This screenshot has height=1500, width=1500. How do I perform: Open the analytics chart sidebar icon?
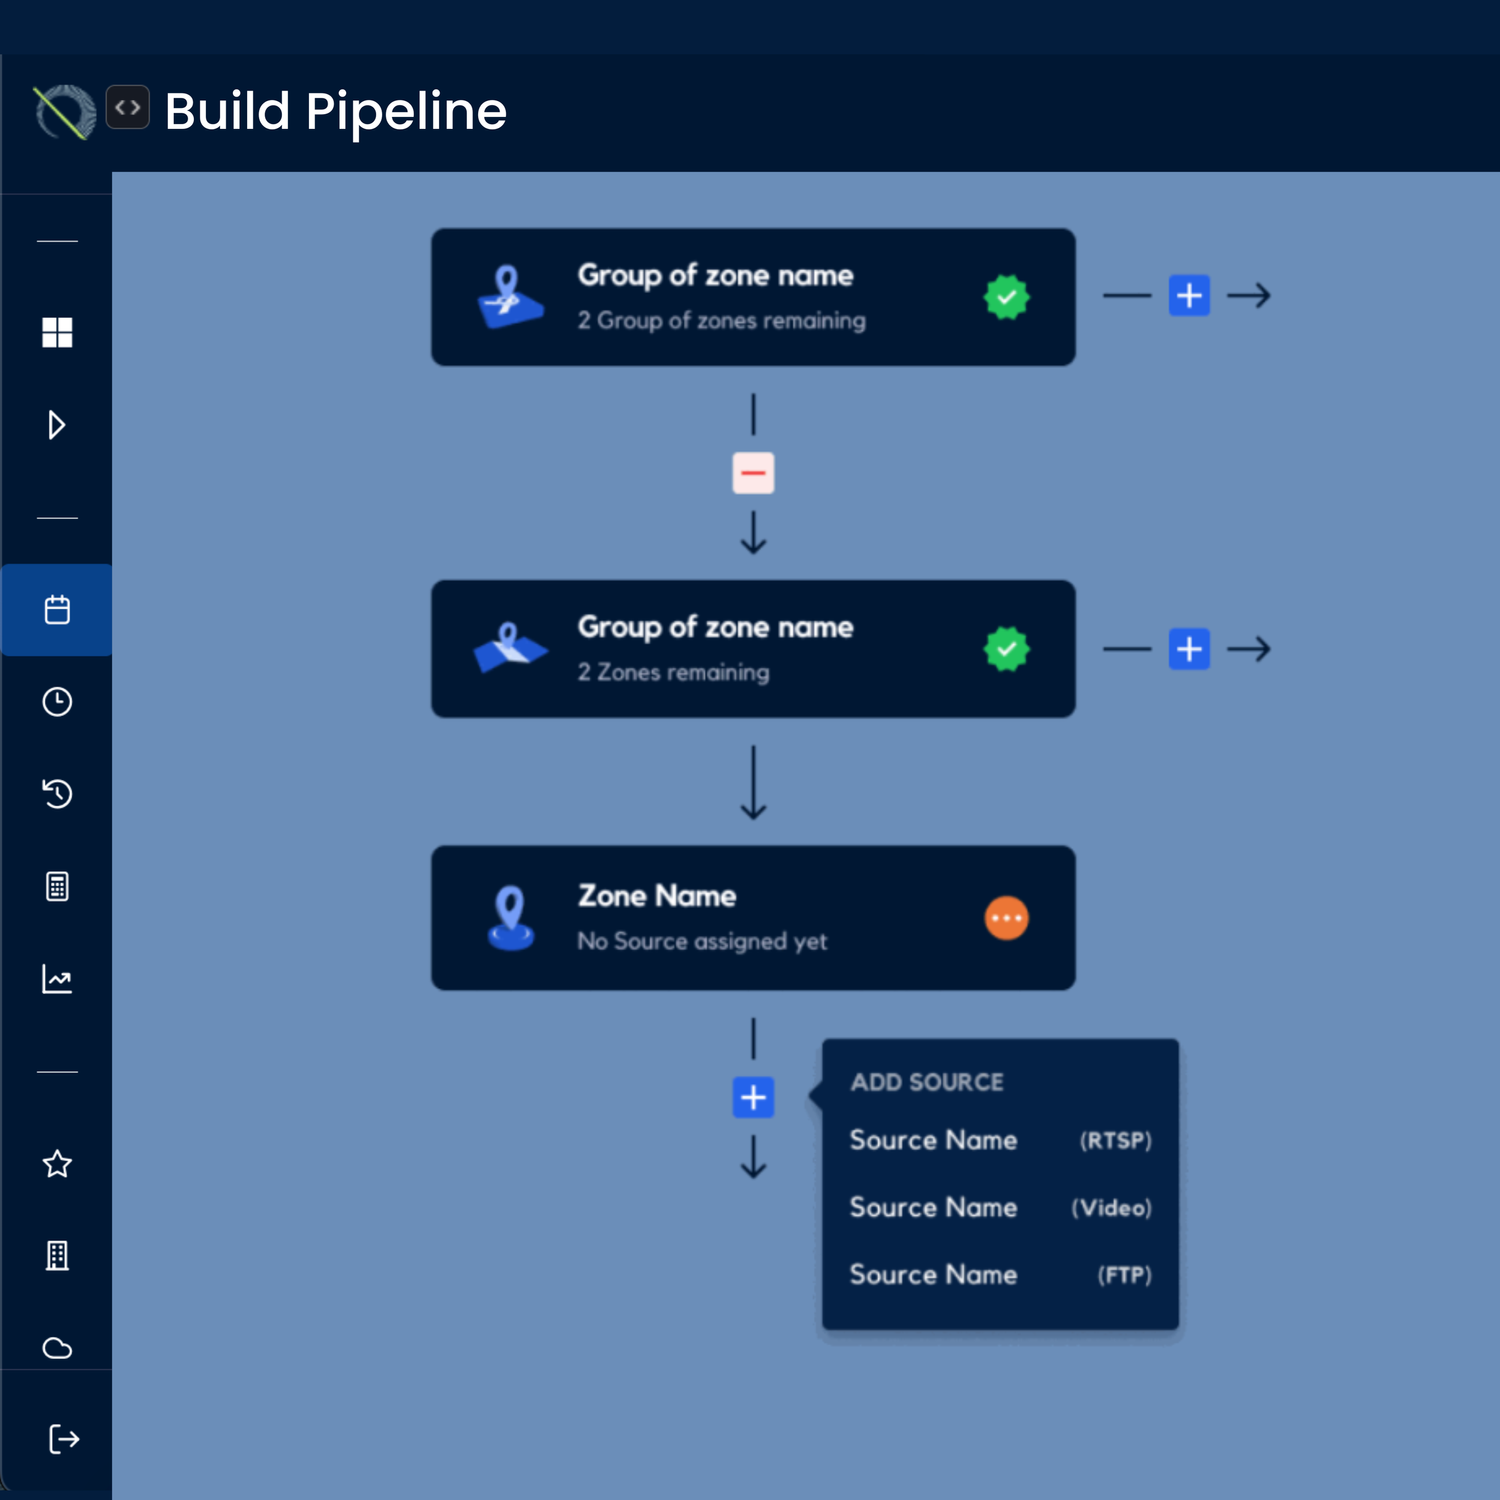[57, 979]
